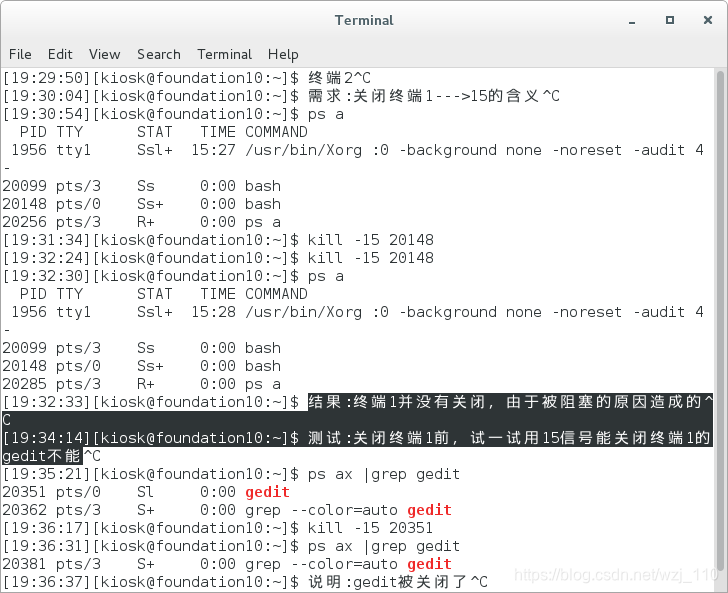This screenshot has width=728, height=593.
Task: Click the 'ps a' command at 19:32:30
Action: [325, 276]
